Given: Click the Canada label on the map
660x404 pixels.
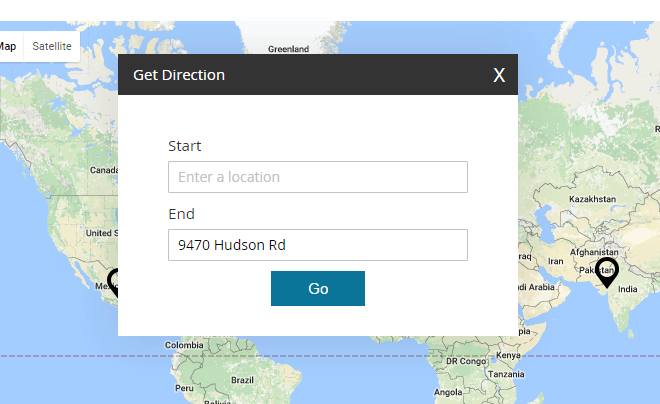Looking at the screenshot, I should [104, 170].
